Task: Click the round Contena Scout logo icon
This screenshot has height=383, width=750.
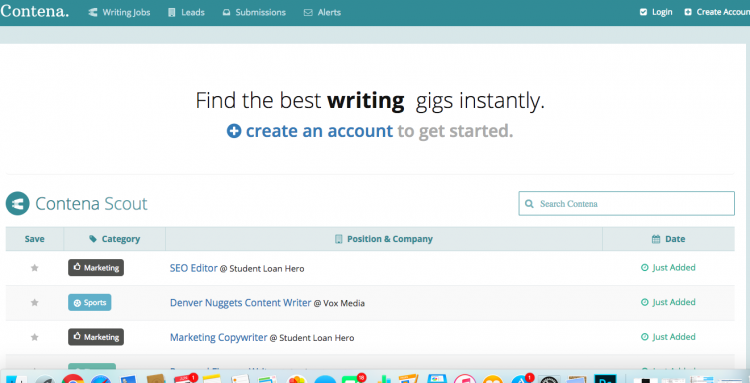Action: 18,203
